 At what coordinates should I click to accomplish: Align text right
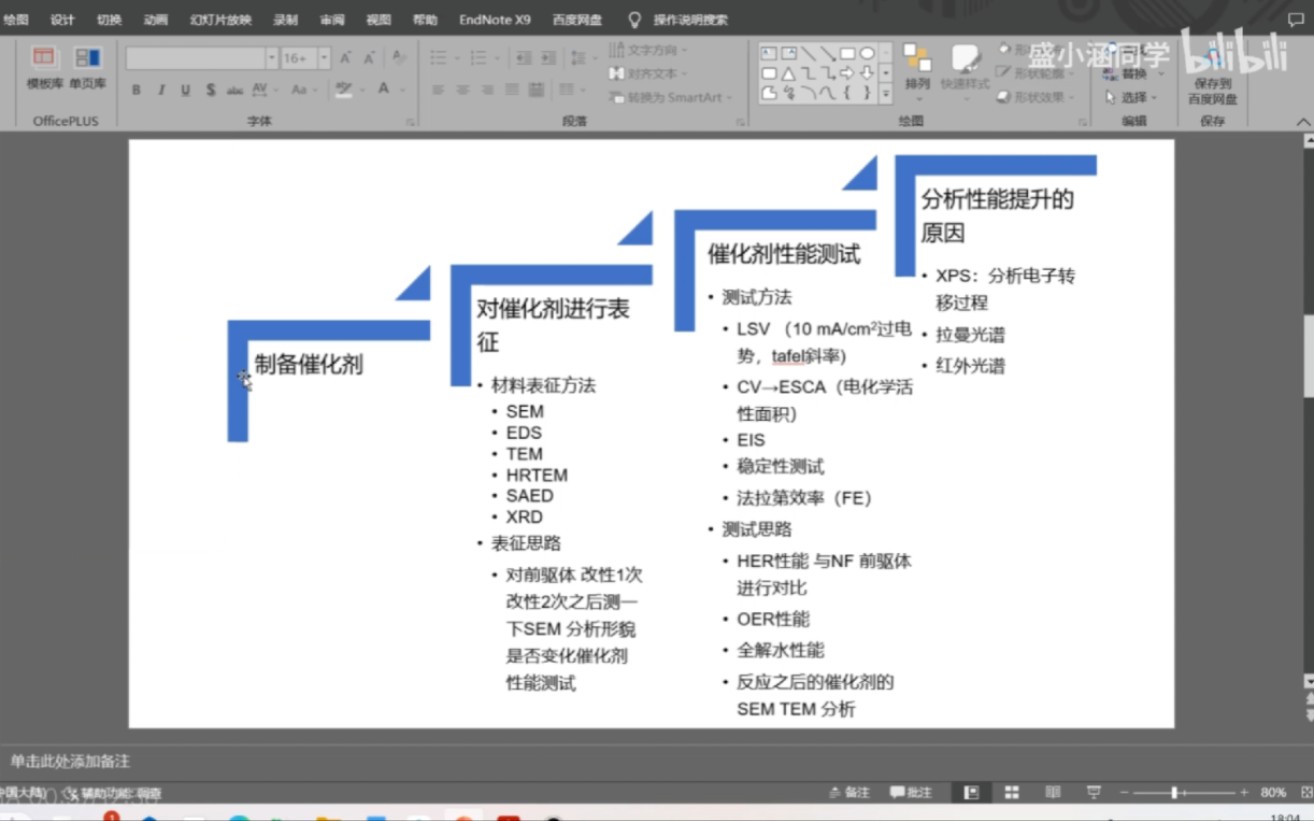tap(487, 90)
